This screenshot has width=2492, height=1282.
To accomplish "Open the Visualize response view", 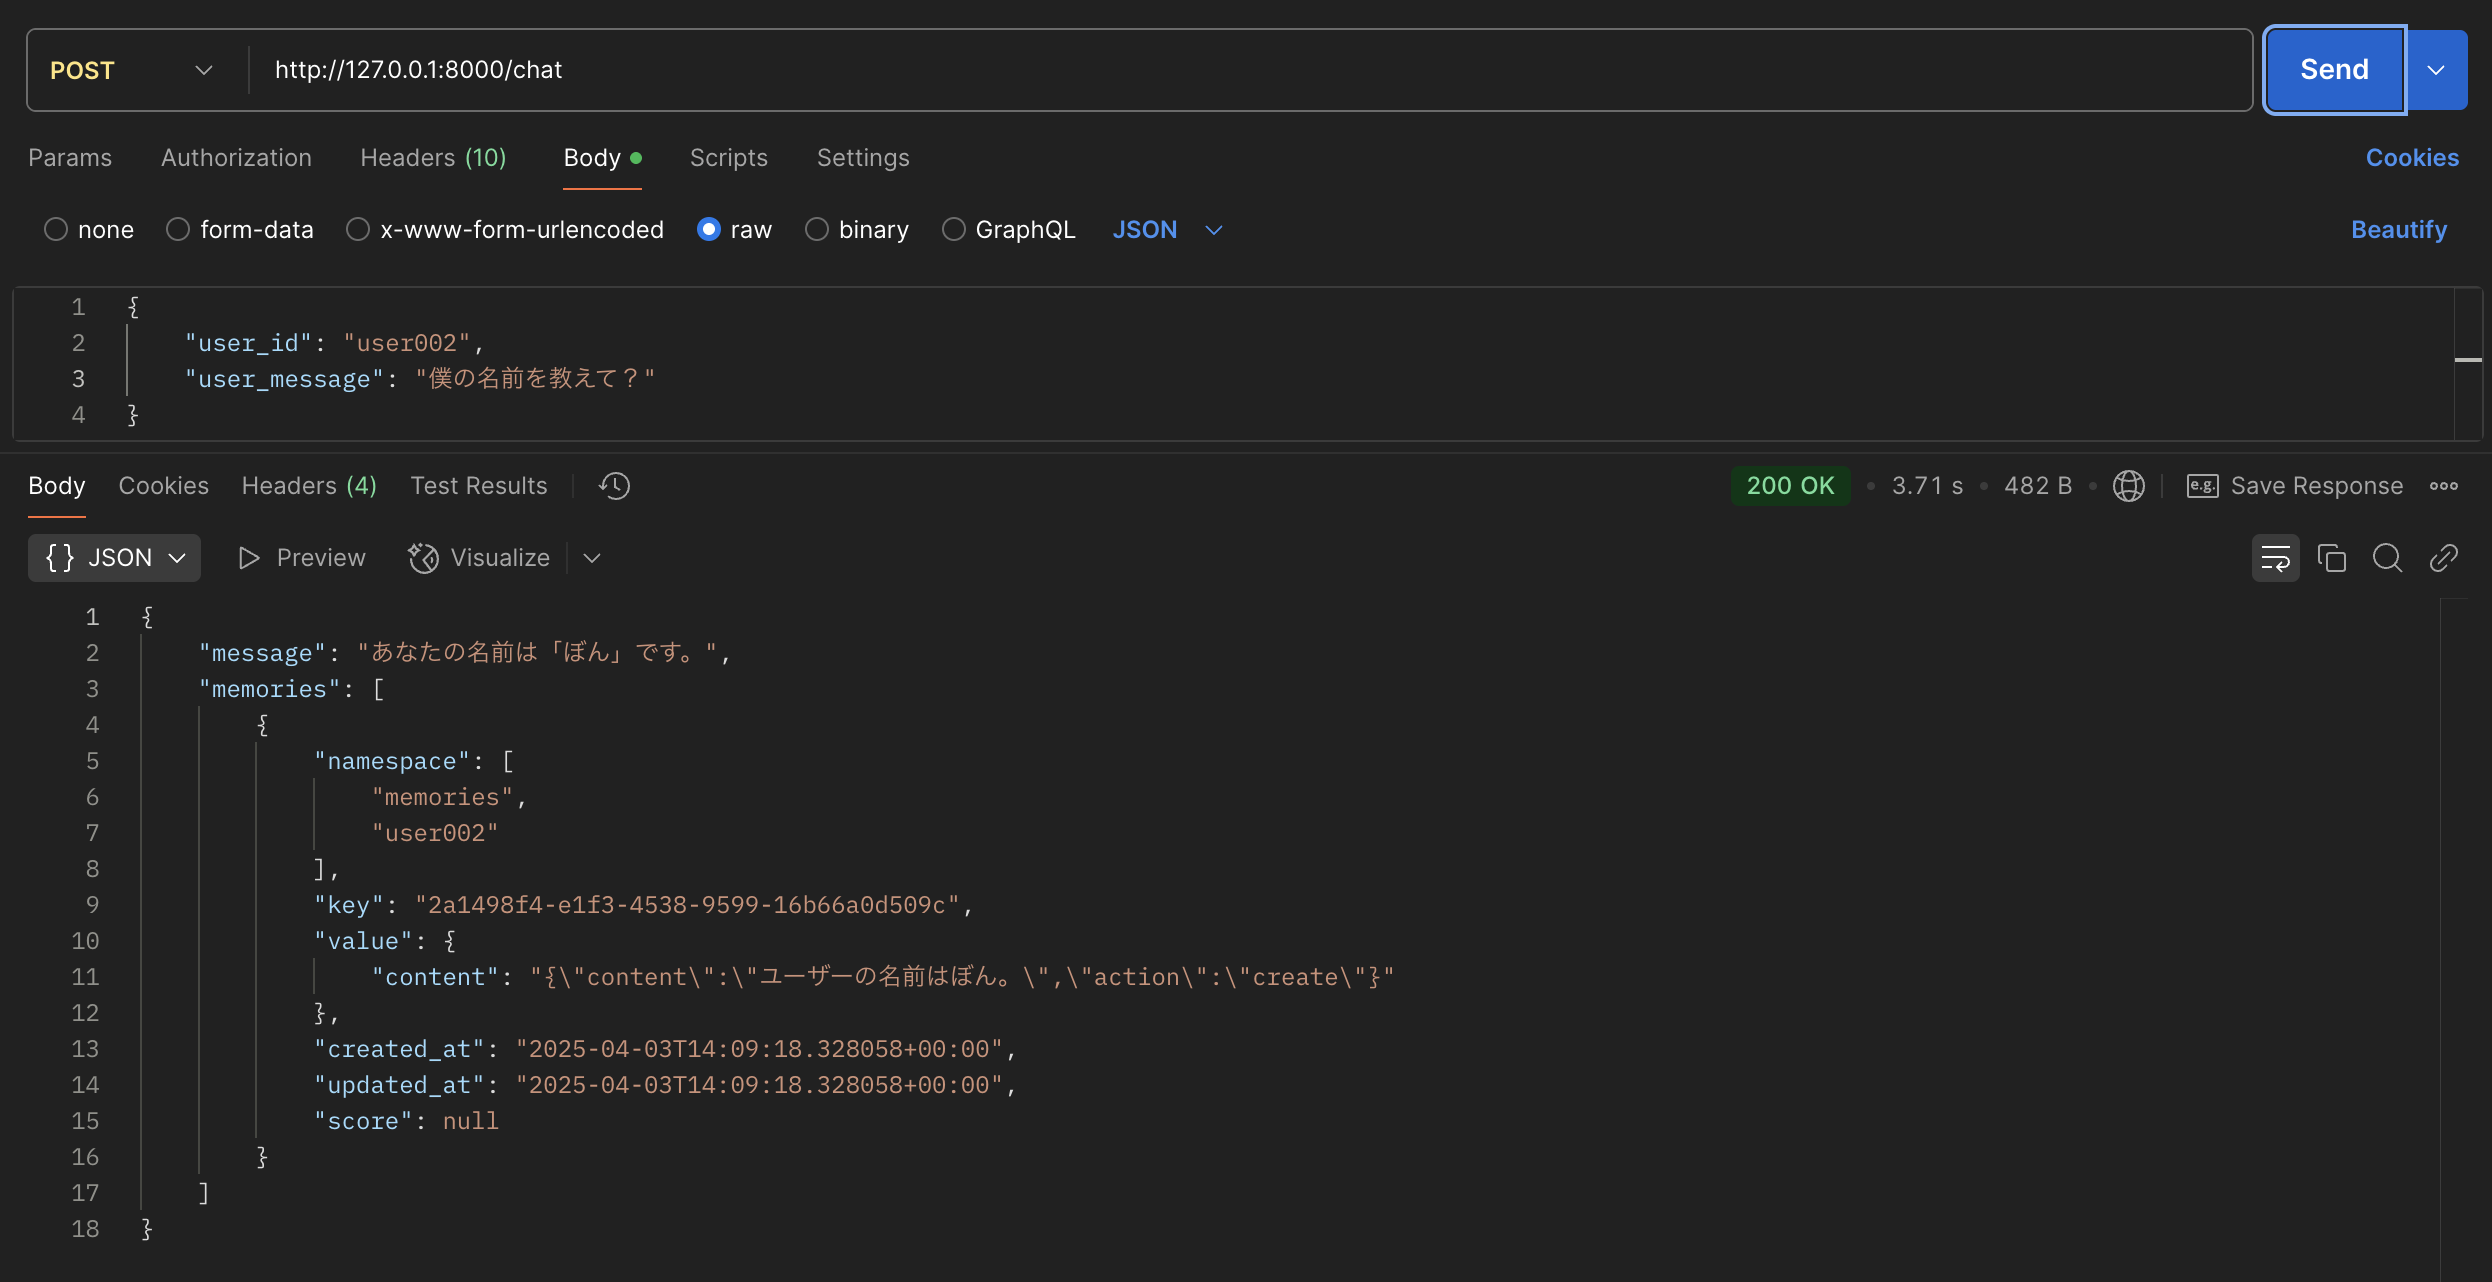I will [x=480, y=558].
